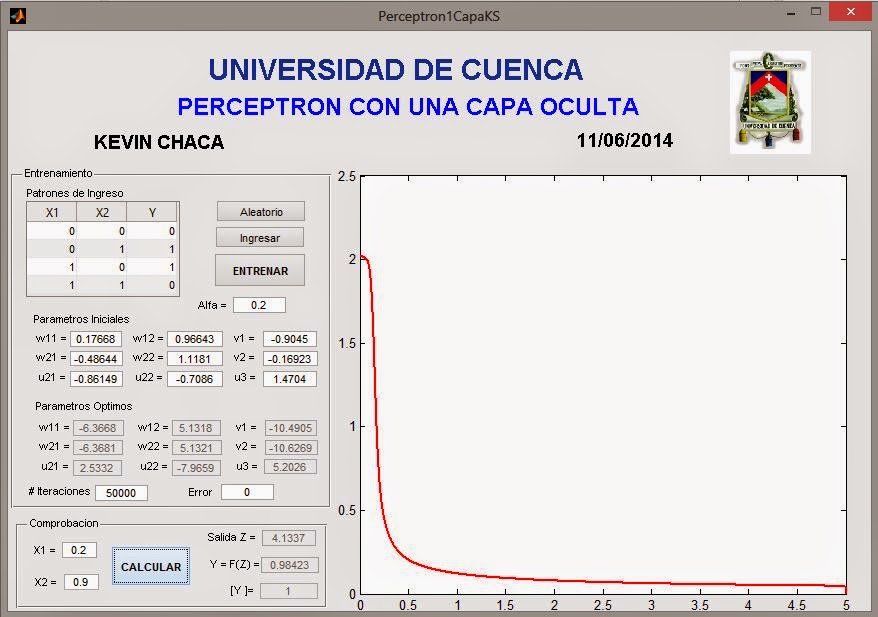The image size is (878, 617).
Task: Select the Y column header in table
Action: point(152,212)
